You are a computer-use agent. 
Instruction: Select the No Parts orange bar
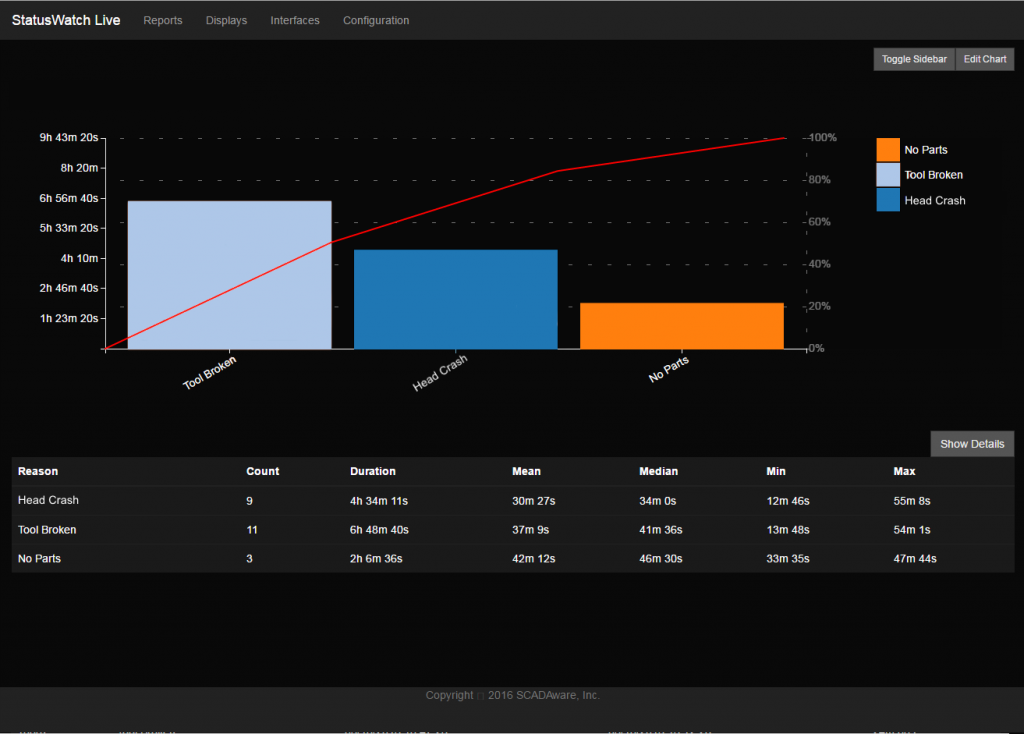681,324
